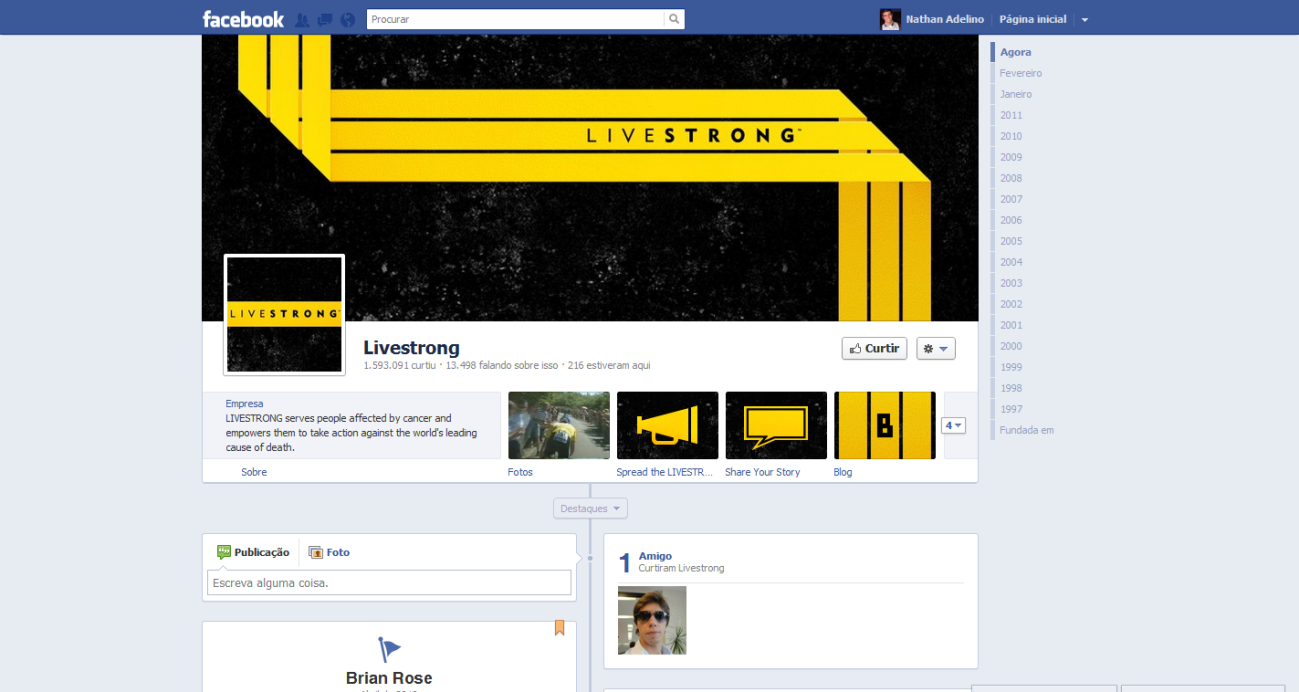Click 'Curtiram Livestrong' text
Screen dimensions: 1299x692
pyautogui.click(x=681, y=568)
